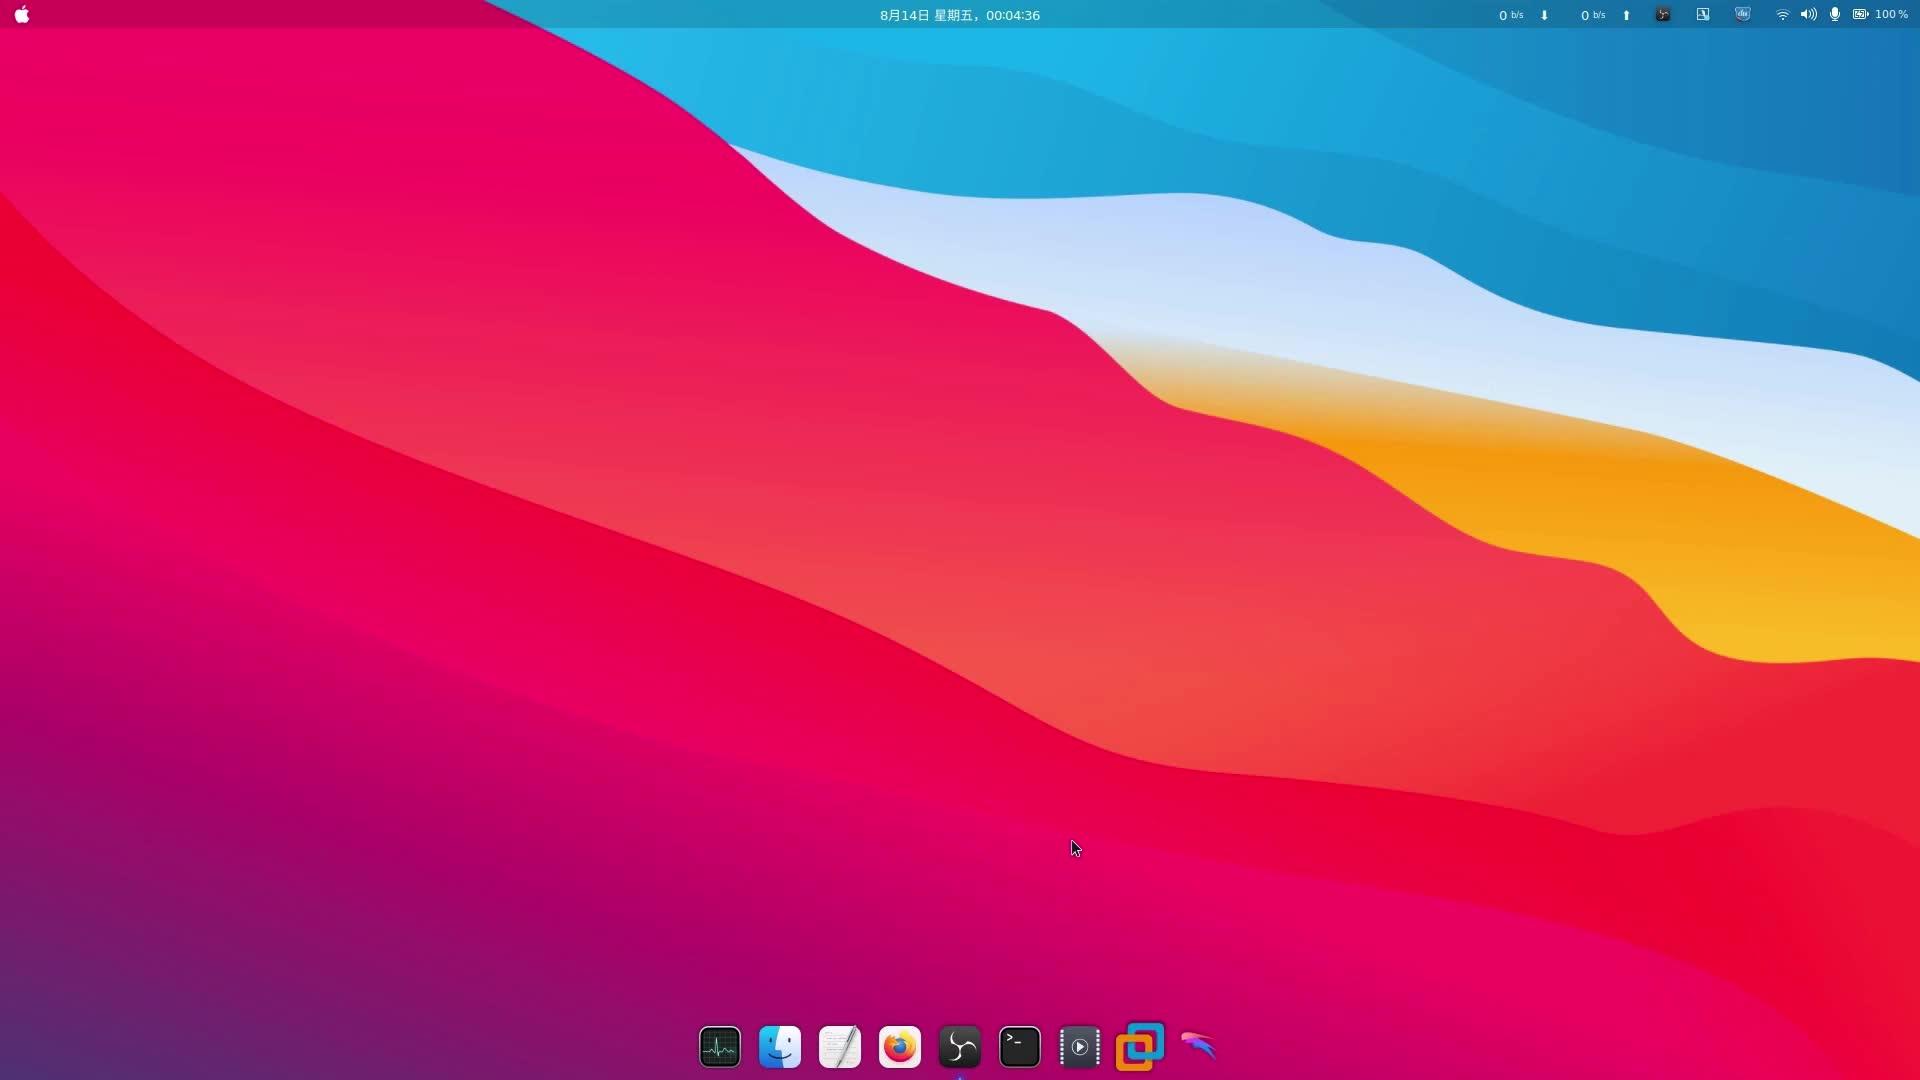Open the input method shield menu
The width and height of the screenshot is (1920, 1080).
pos(1741,15)
